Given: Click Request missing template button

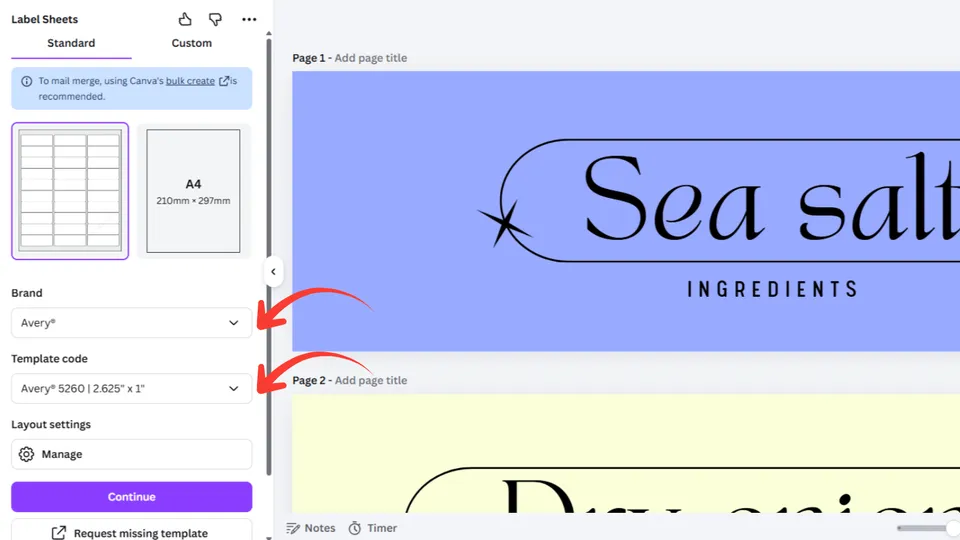Looking at the screenshot, I should point(132,530).
